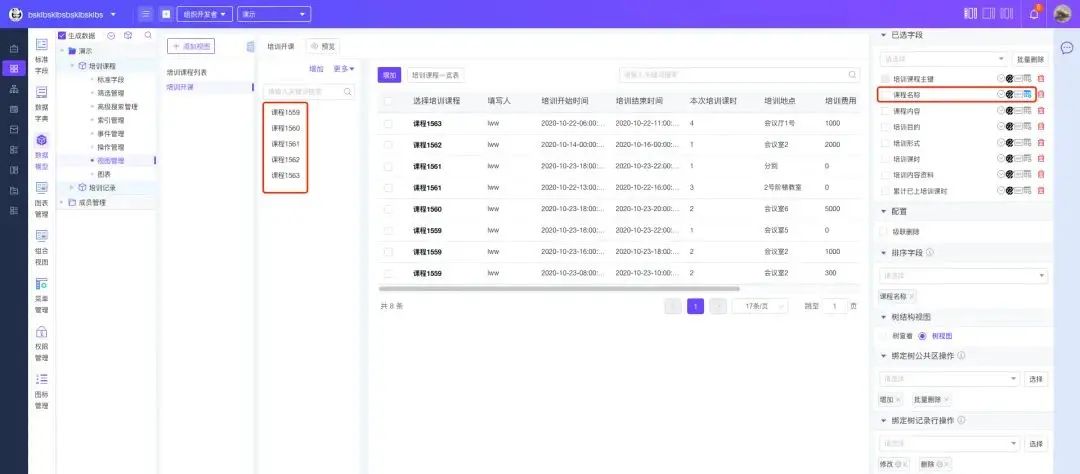The height and width of the screenshot is (474, 1080).
Task: Switch to the 预览 tab
Action: (323, 46)
